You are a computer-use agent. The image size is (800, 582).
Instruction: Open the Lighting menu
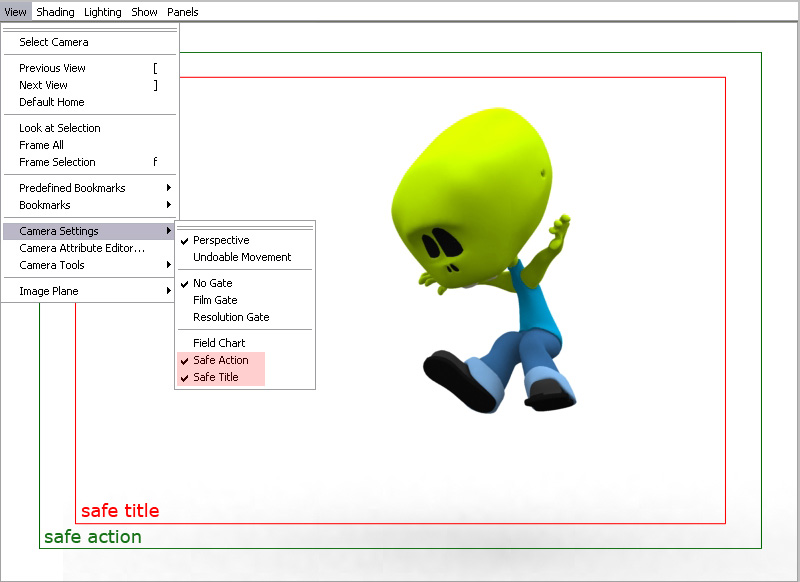pyautogui.click(x=102, y=12)
